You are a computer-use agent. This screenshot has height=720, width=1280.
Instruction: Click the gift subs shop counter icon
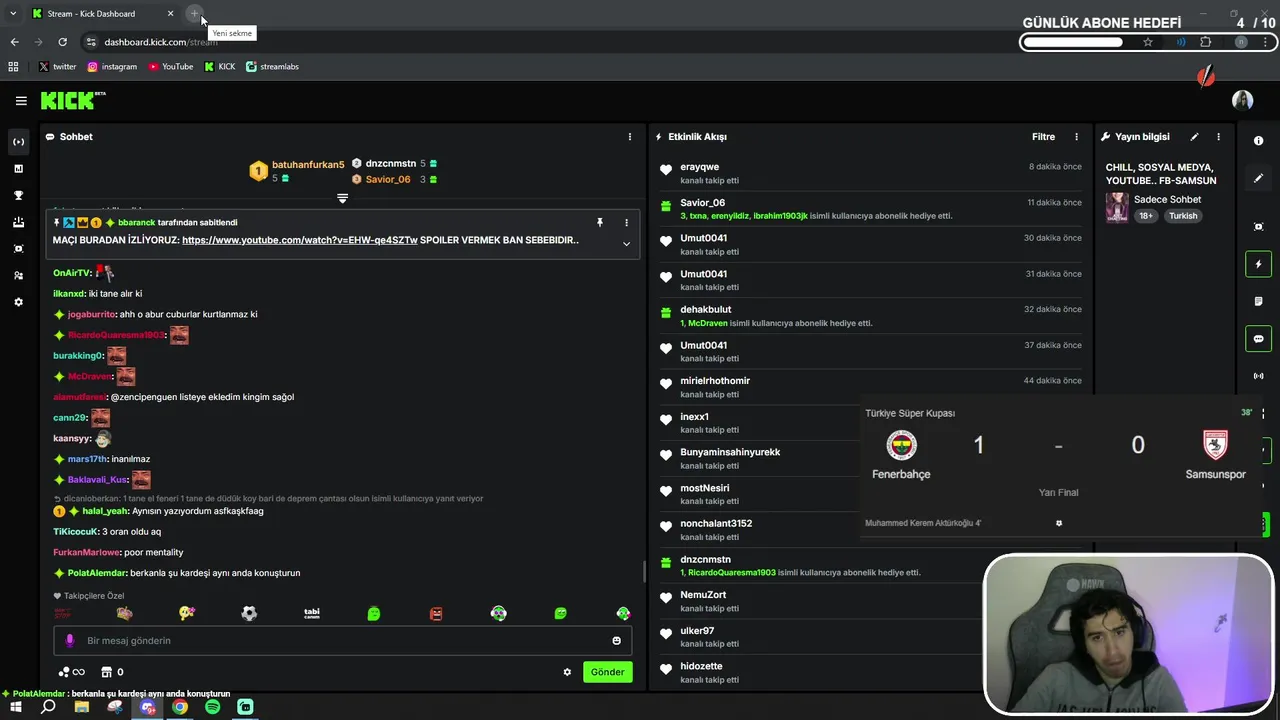110,672
